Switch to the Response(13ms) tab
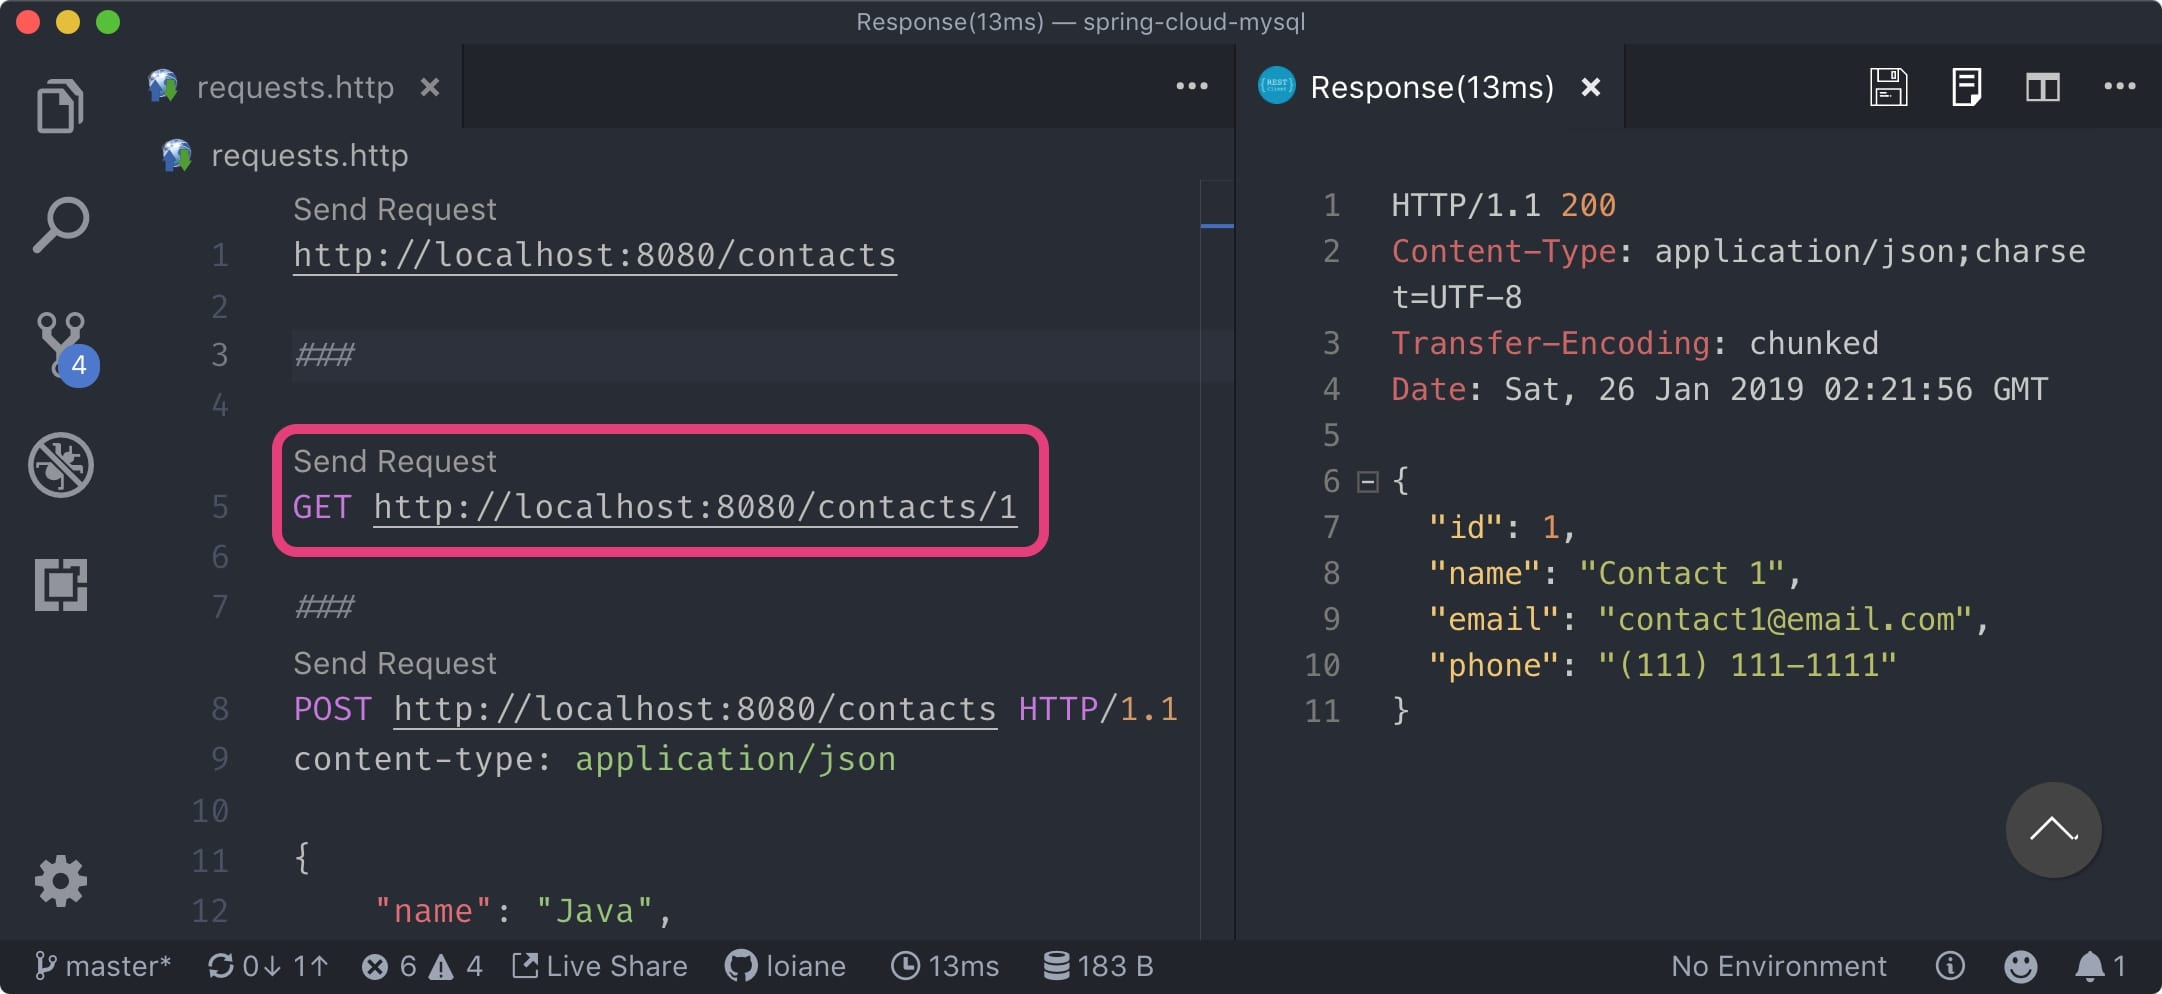Screen dimensions: 2162x994 (1432, 87)
